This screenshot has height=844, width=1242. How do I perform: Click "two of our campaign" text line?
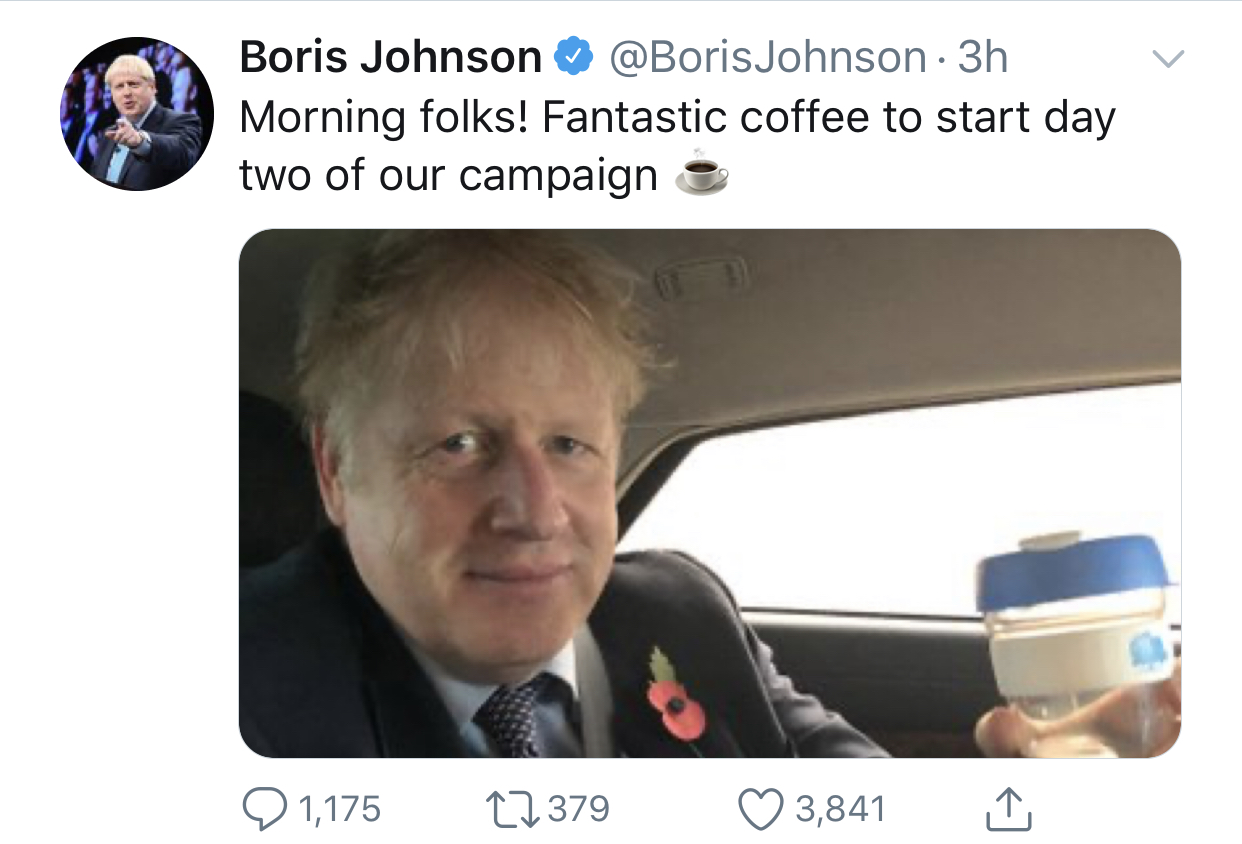(x=448, y=176)
